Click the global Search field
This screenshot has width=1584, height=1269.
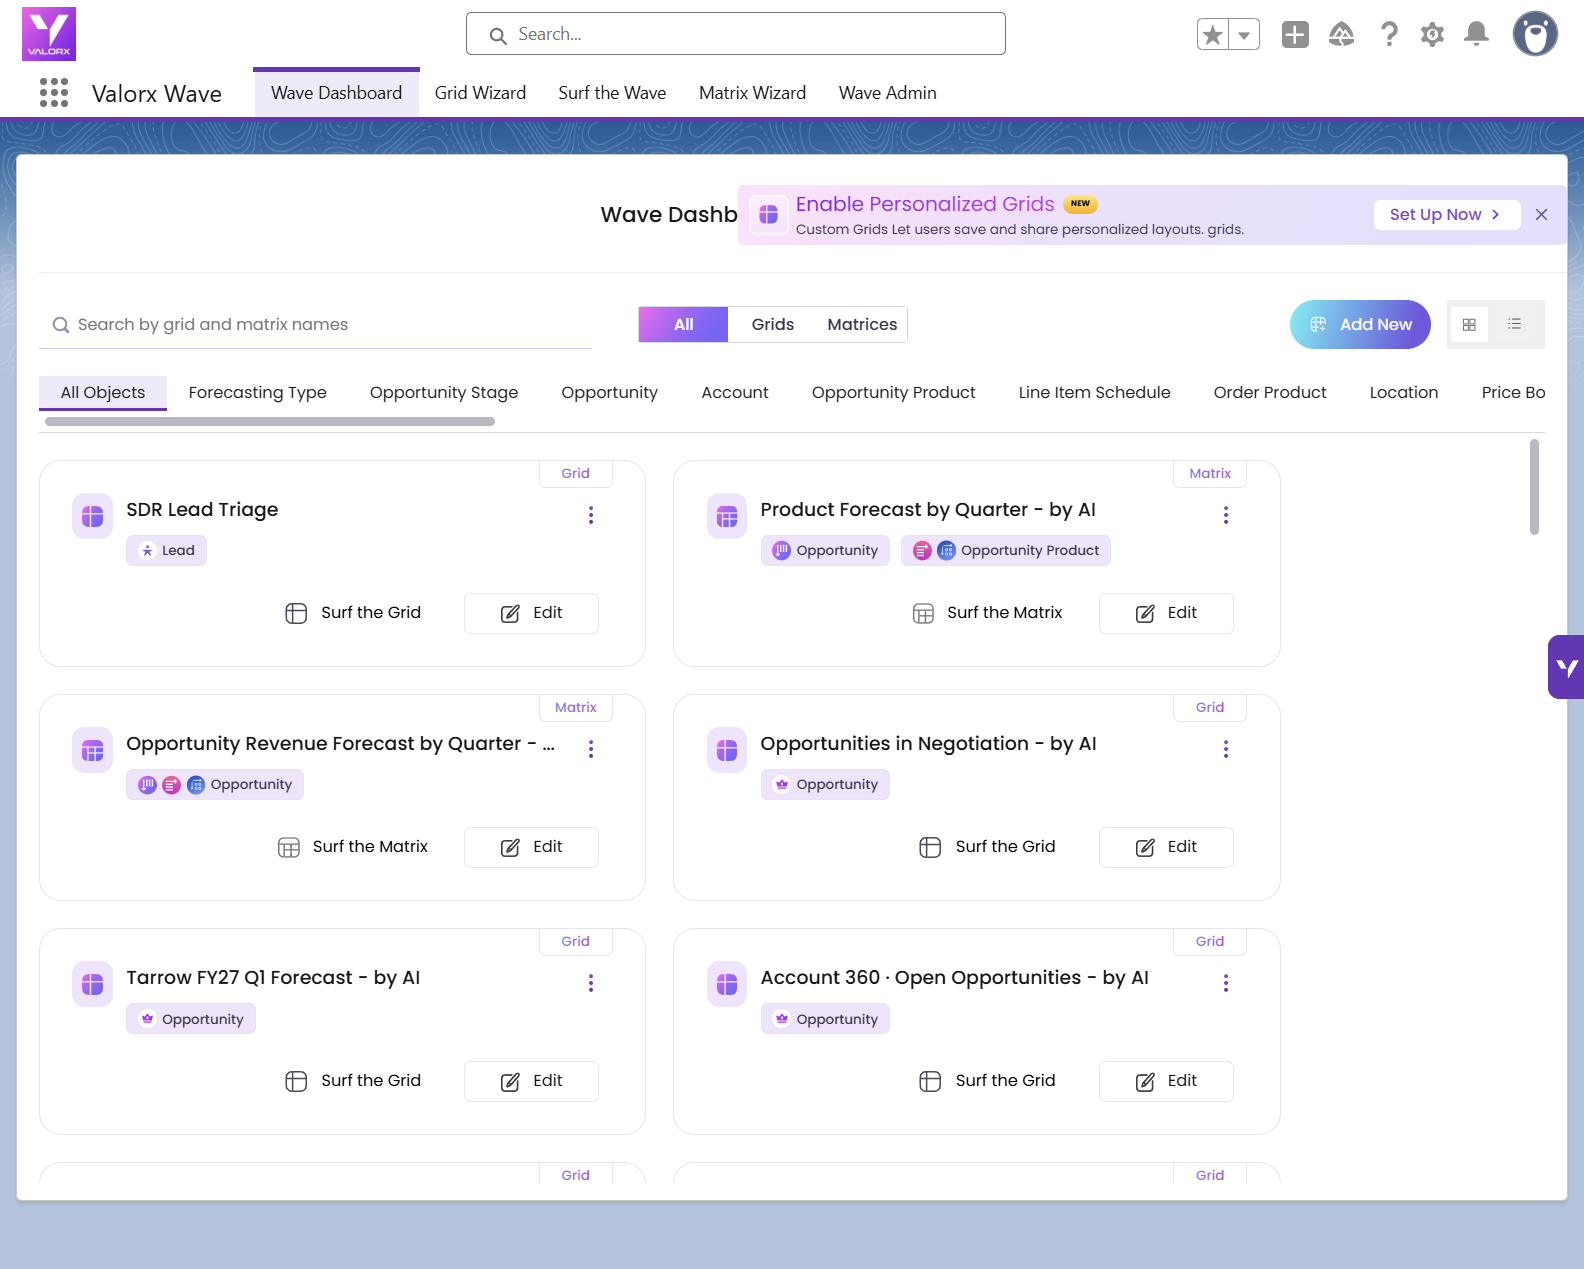736,34
